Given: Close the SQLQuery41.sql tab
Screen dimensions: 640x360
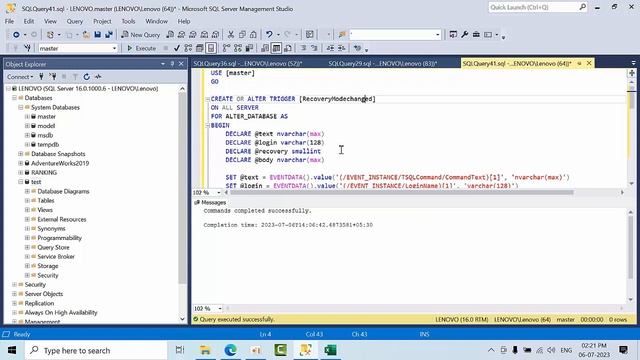Looking at the screenshot, I should click(589, 63).
